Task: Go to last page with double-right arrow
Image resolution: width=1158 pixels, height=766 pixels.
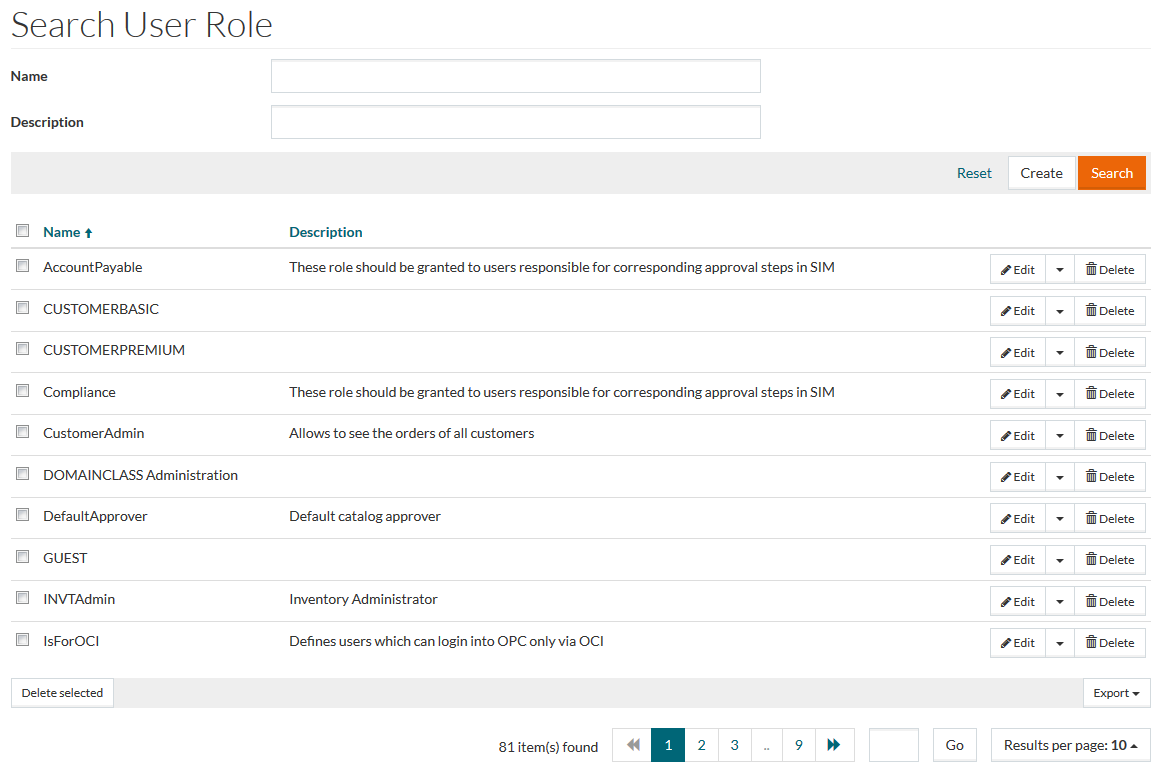Action: [834, 745]
